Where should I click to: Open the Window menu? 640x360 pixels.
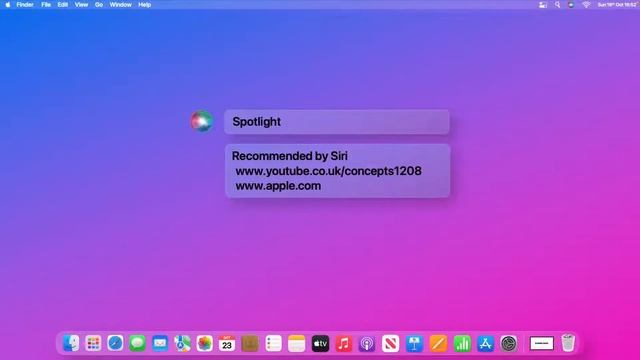pyautogui.click(x=120, y=5)
